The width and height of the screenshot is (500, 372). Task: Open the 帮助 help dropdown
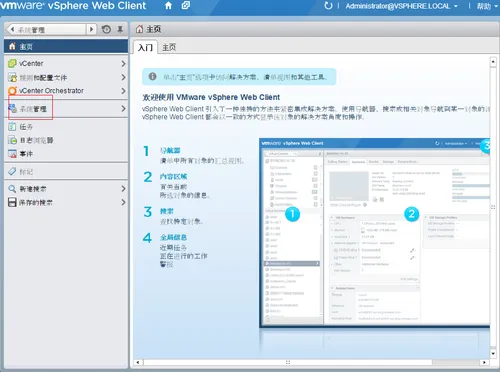click(486, 6)
